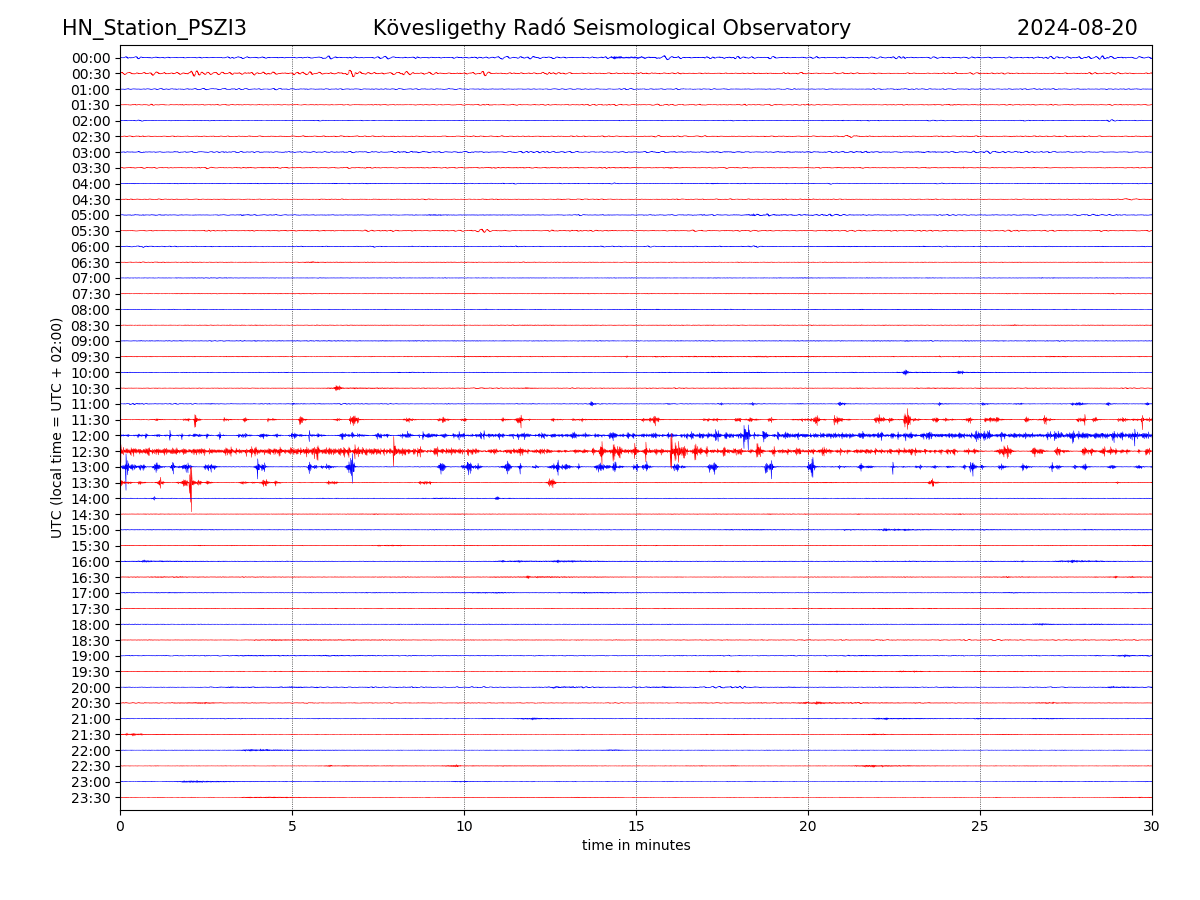This screenshot has width=1200, height=900.
Task: Click the 'time in minutes' axis label
Action: click(x=636, y=846)
